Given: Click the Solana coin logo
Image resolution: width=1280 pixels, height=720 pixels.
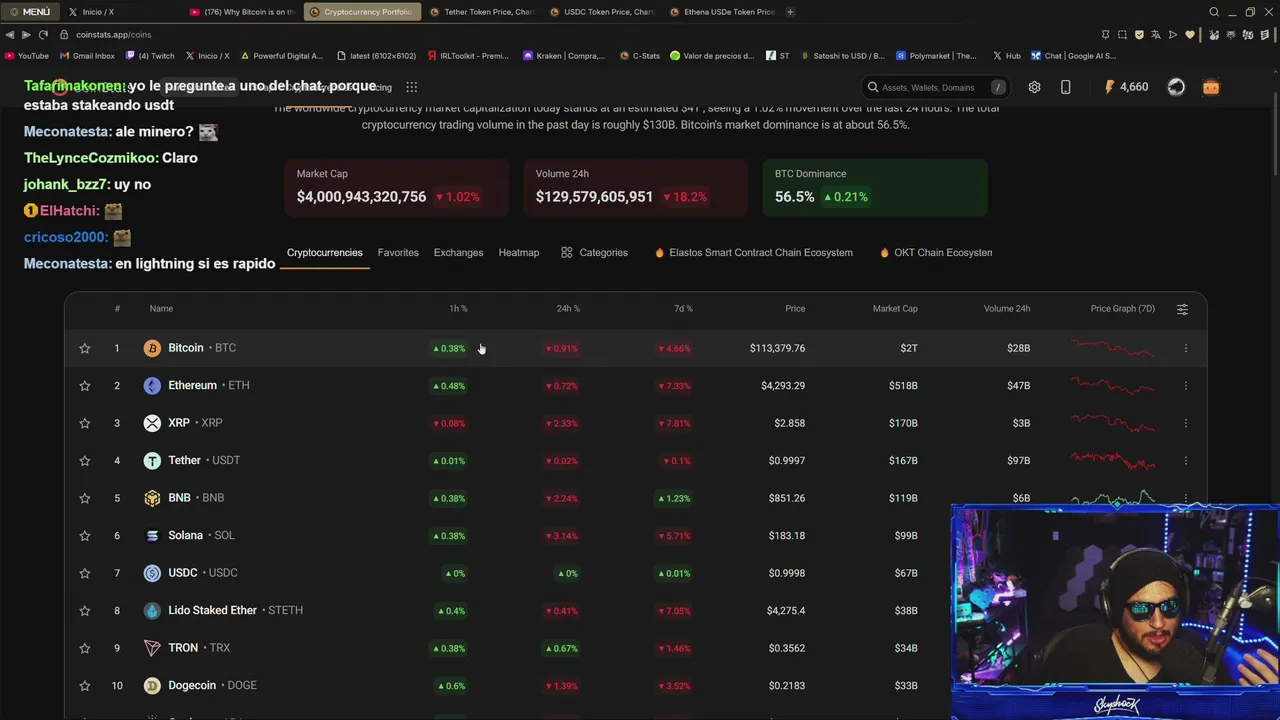Looking at the screenshot, I should point(152,536).
